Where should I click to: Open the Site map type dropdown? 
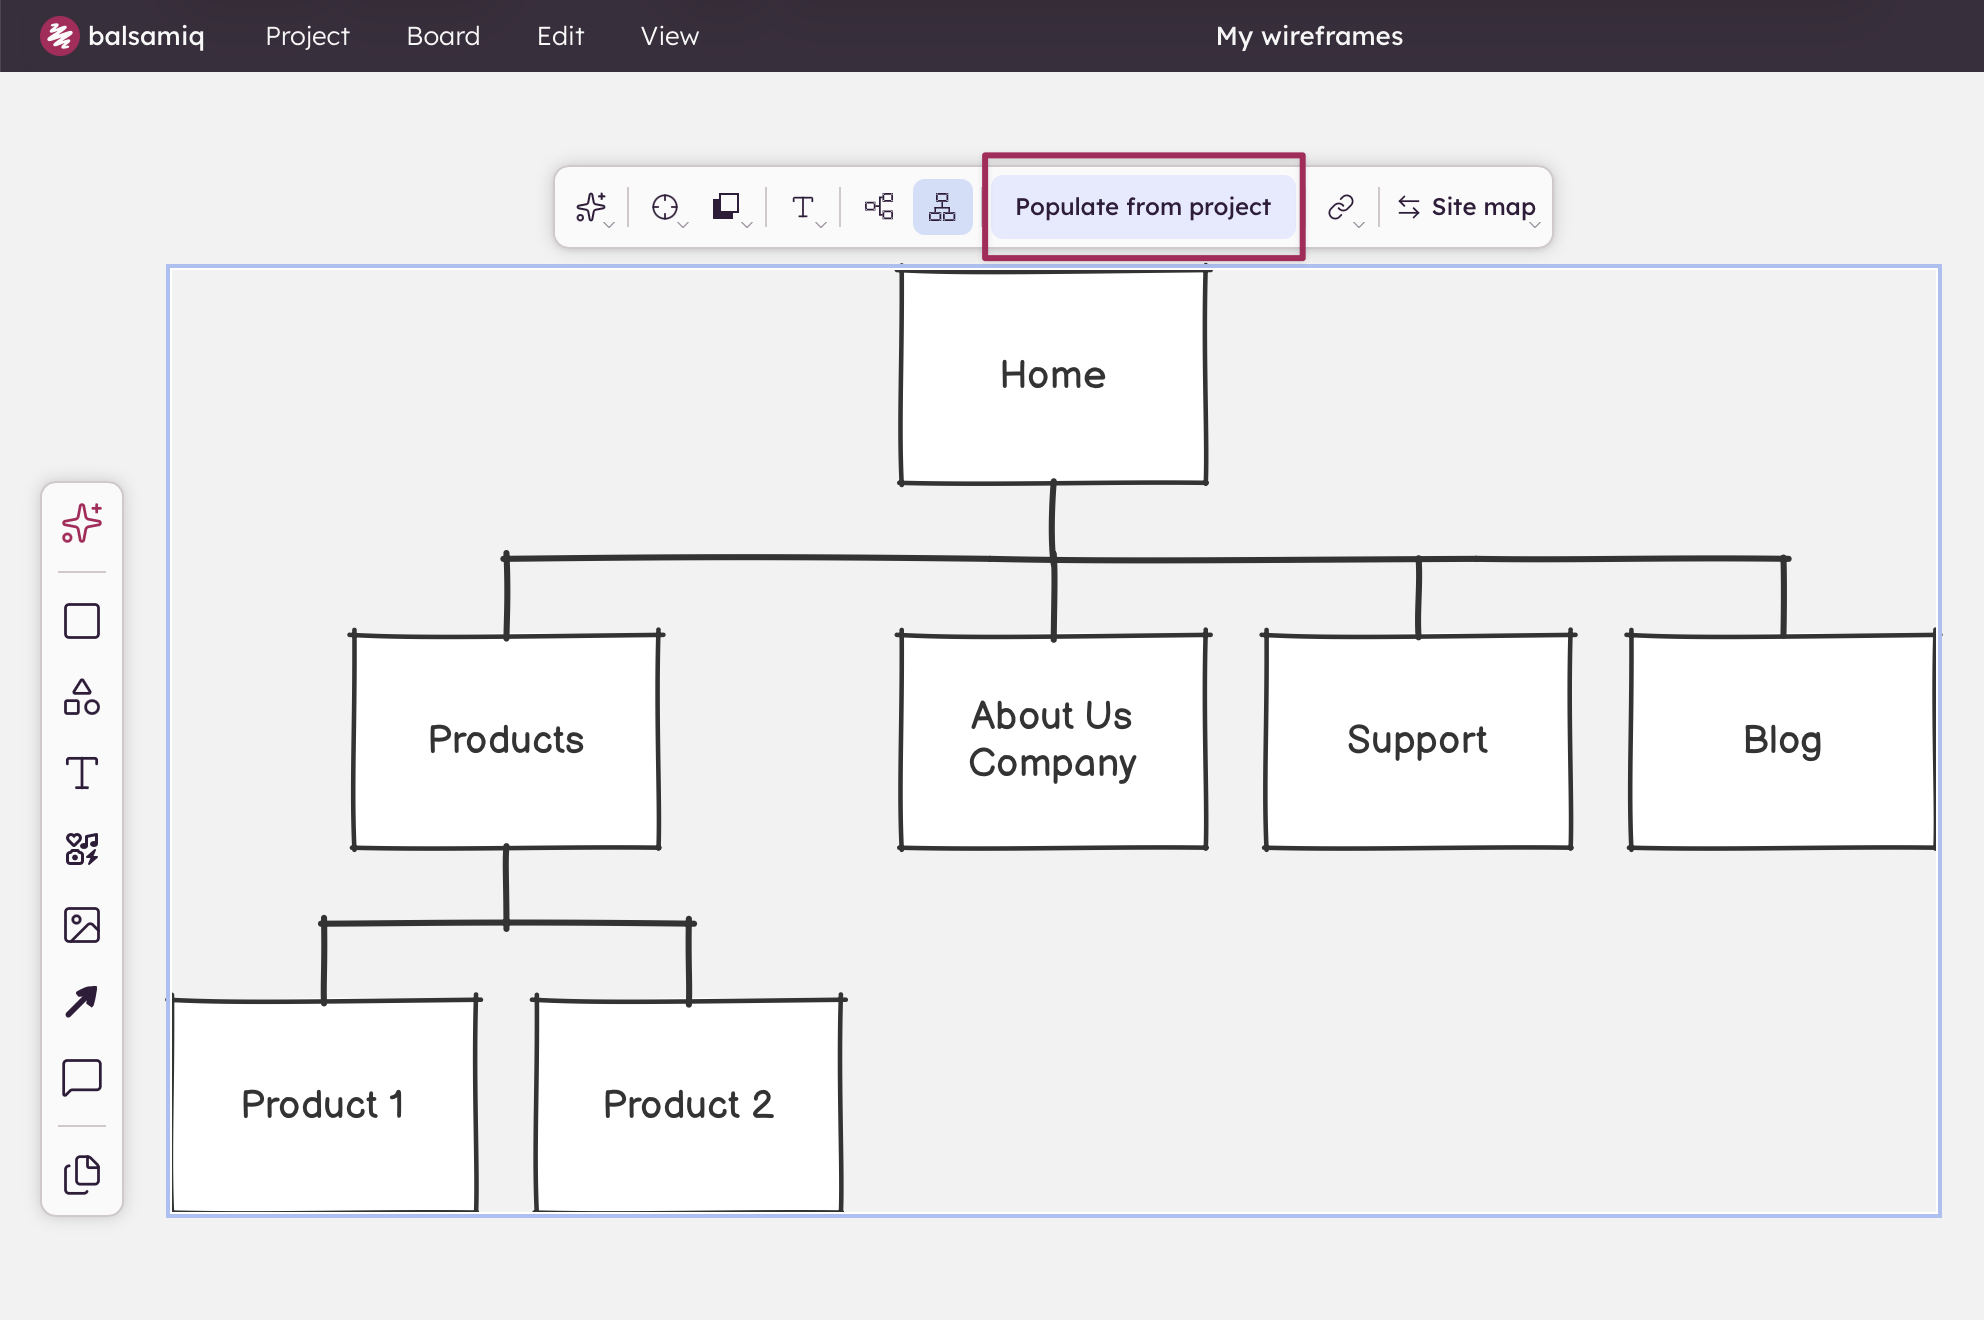[x=1468, y=207]
